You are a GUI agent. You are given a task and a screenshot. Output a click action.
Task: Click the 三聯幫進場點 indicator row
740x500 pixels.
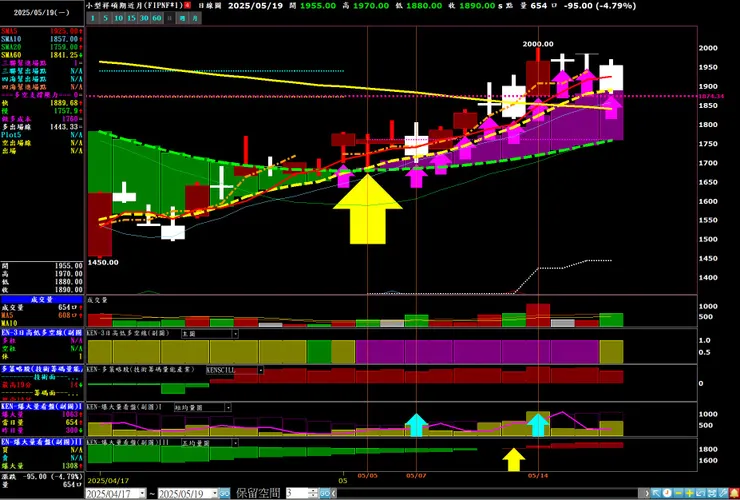tap(42, 63)
